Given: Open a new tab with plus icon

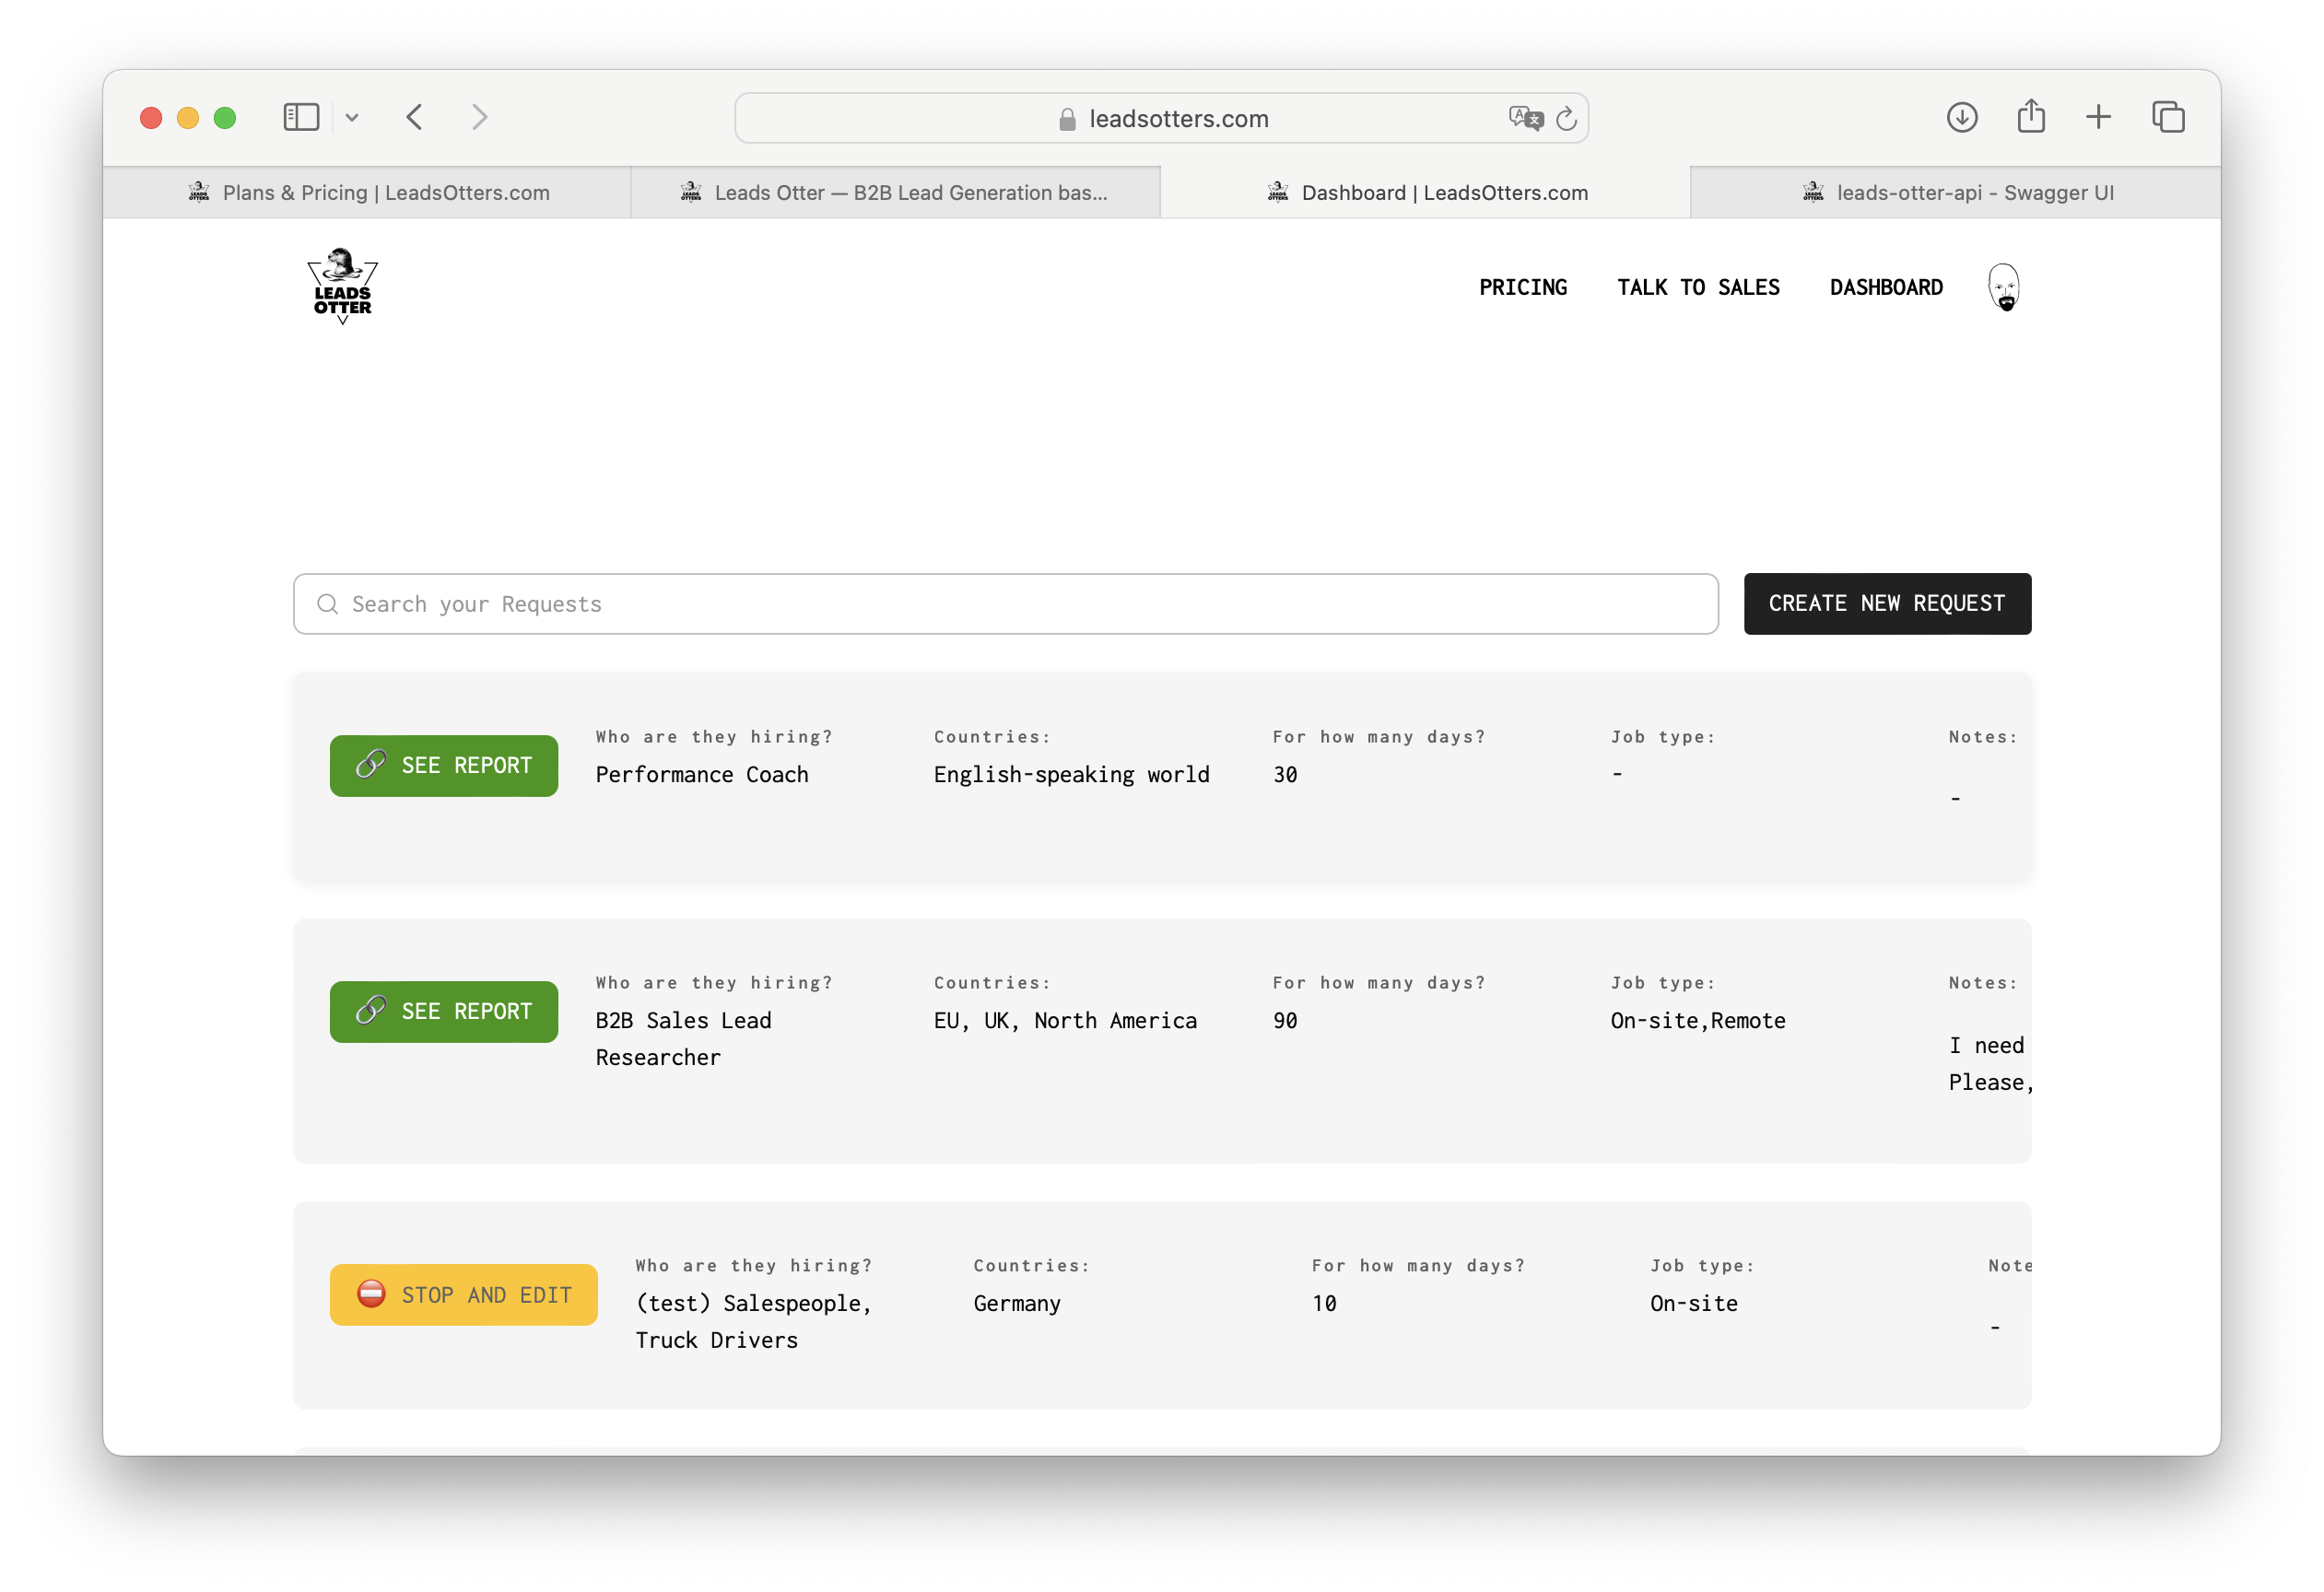Looking at the screenshot, I should tap(2098, 117).
